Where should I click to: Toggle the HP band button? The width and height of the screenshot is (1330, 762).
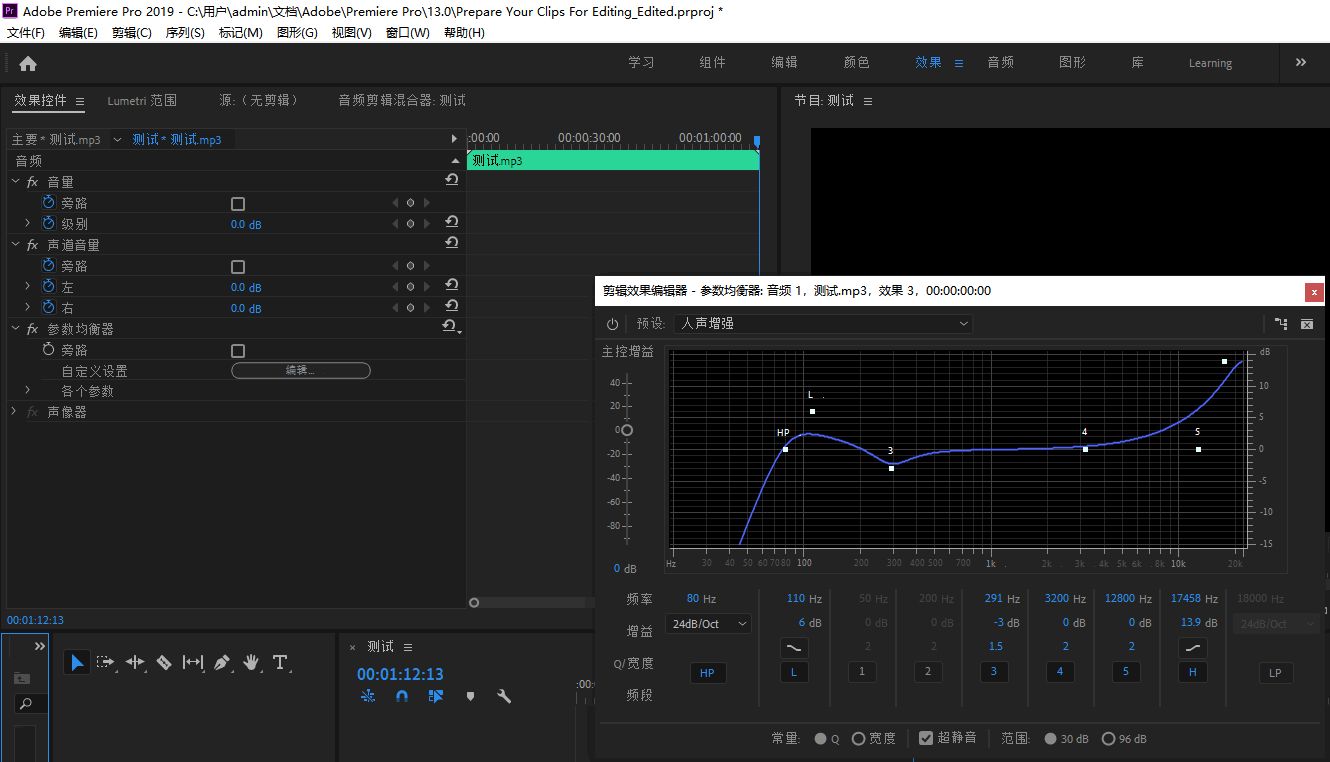[707, 673]
